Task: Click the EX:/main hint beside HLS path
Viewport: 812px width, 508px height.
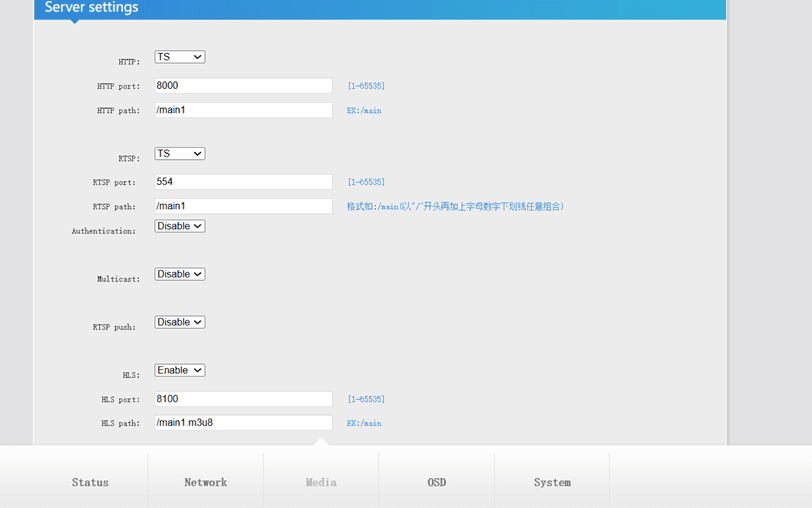Action: (364, 423)
